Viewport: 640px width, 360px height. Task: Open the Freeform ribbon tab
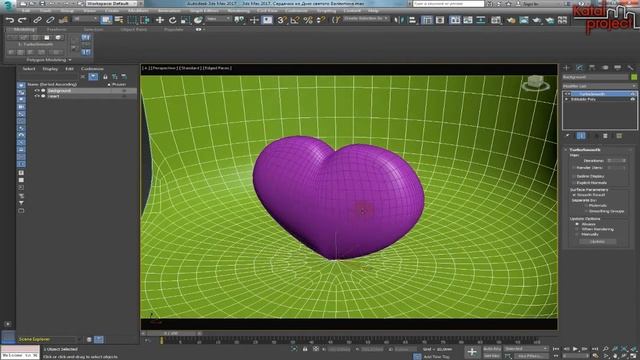(56, 30)
